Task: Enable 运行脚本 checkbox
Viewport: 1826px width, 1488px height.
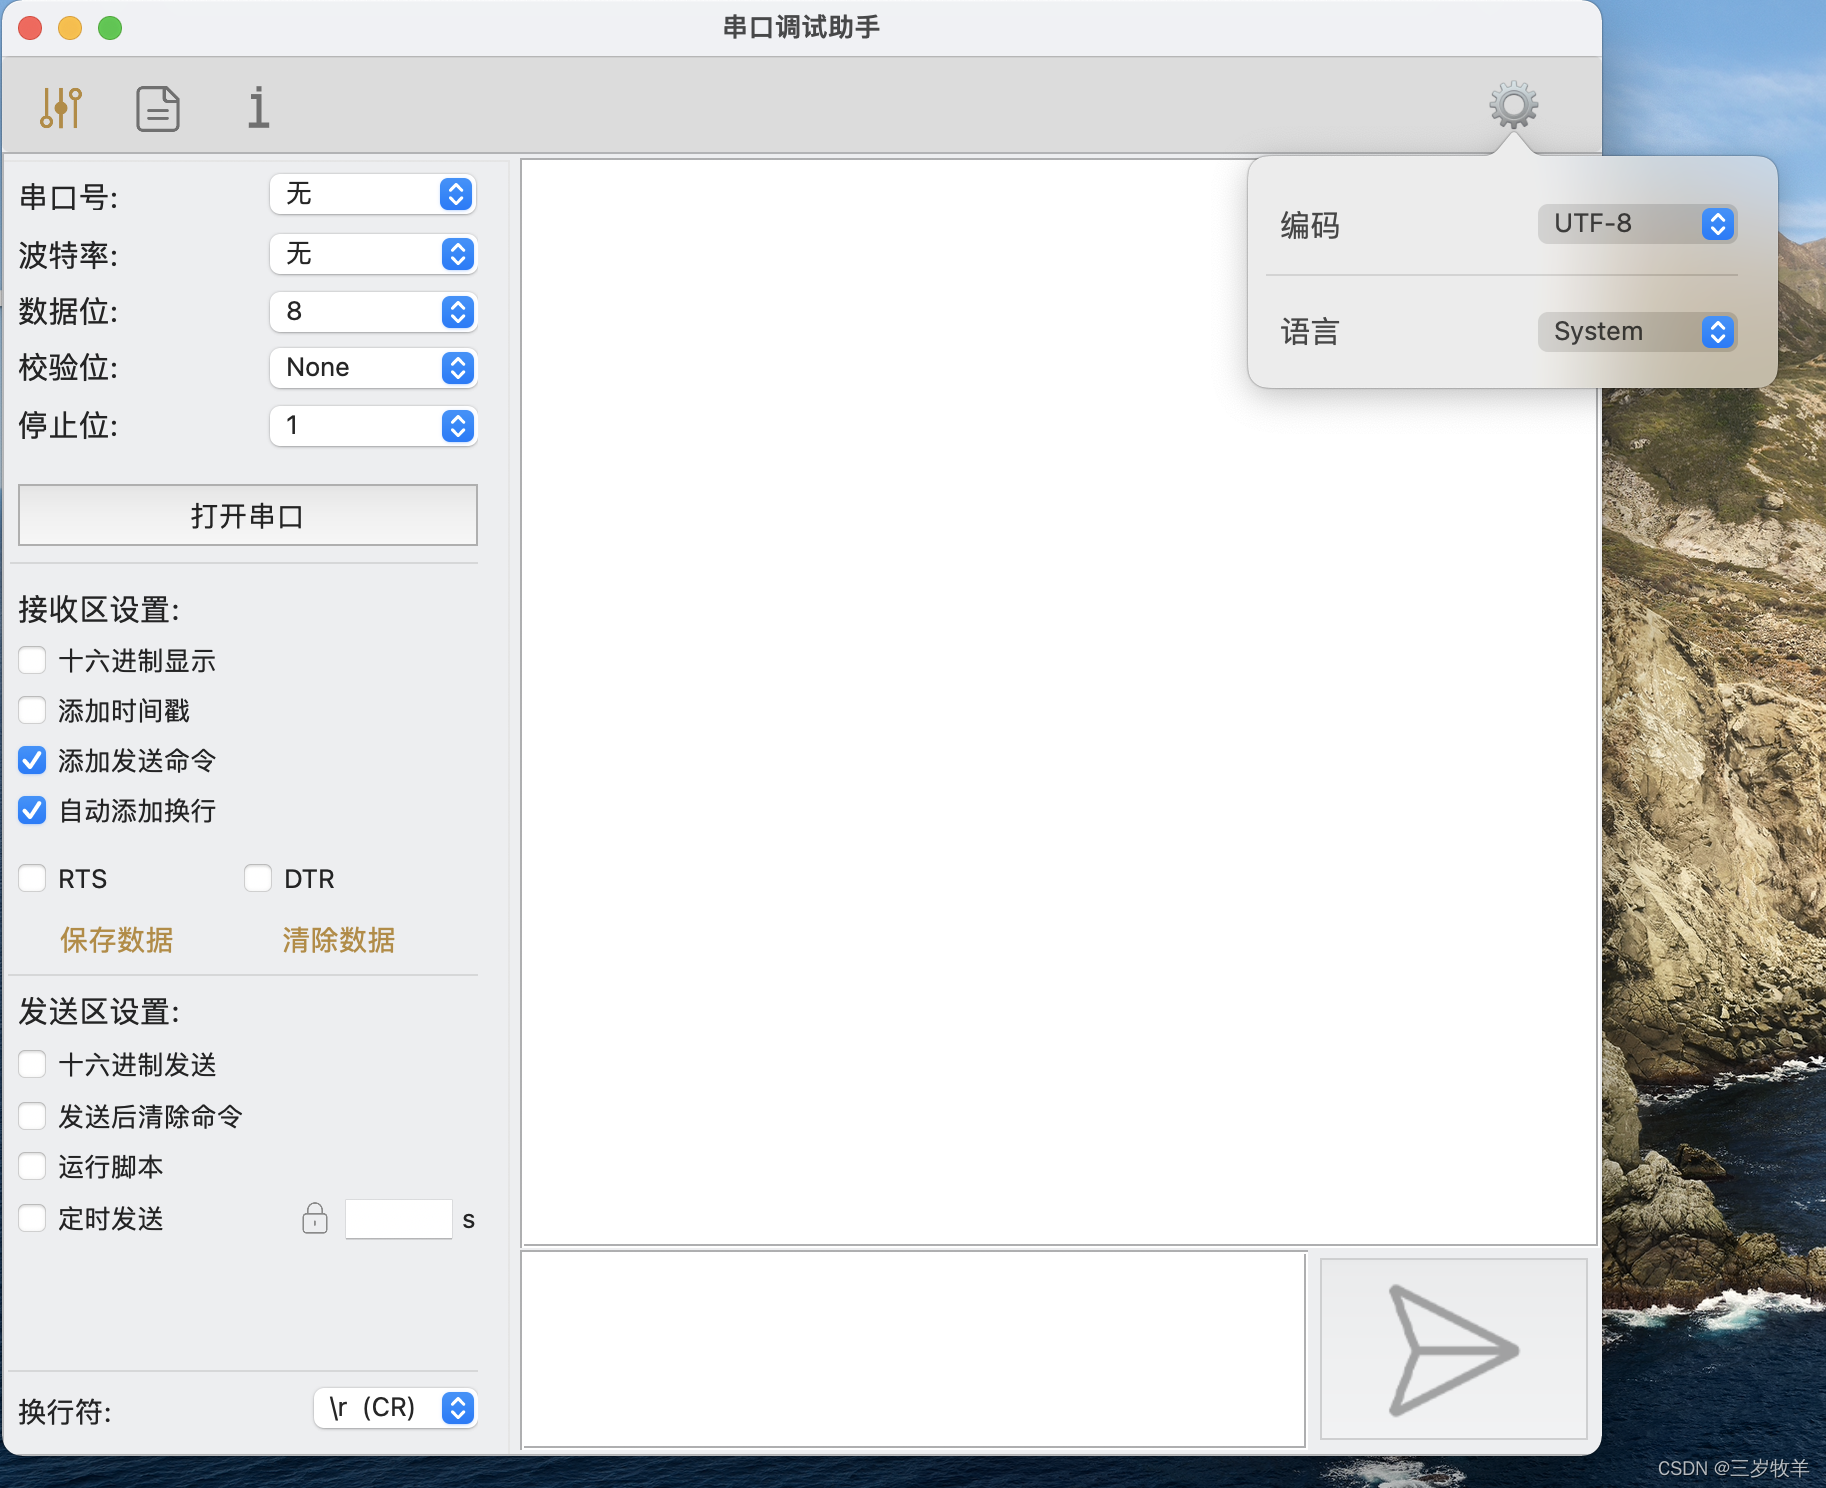Action: pyautogui.click(x=32, y=1166)
